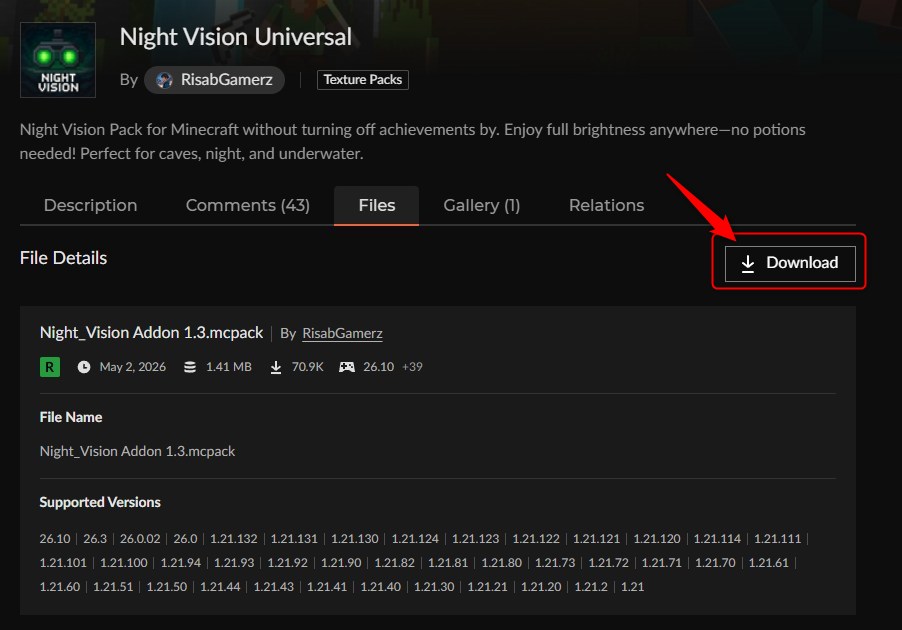Click supported version 1.21.50
Viewport: 902px width, 630px height.
(166, 587)
